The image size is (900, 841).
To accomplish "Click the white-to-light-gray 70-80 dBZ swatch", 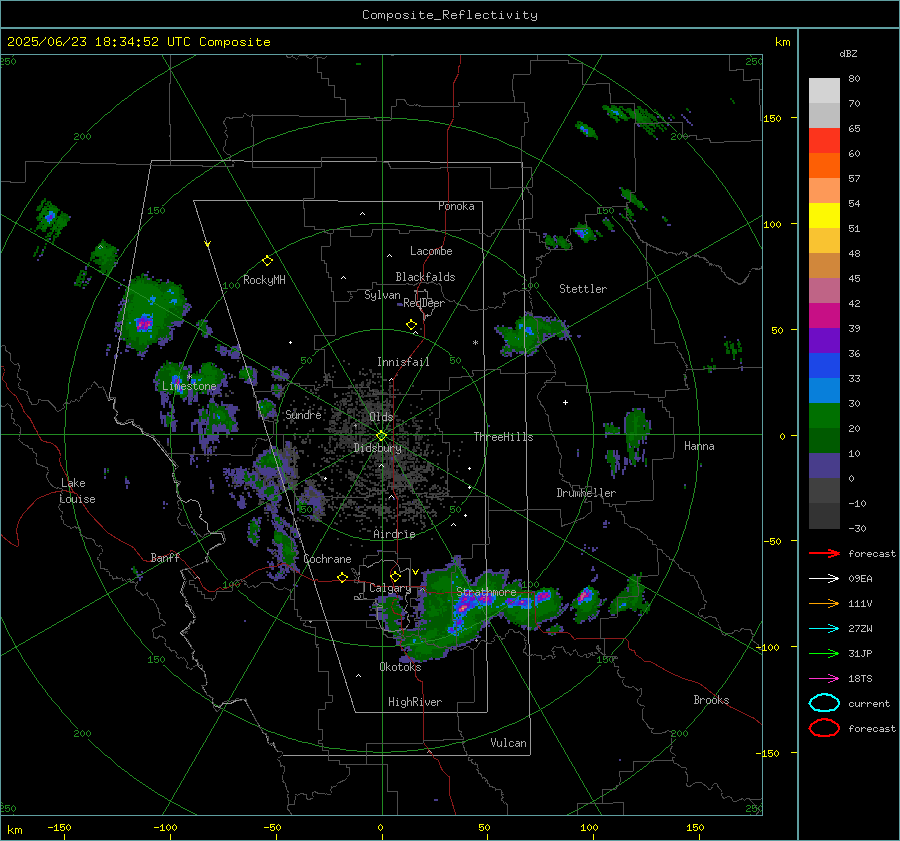I will tap(824, 91).
